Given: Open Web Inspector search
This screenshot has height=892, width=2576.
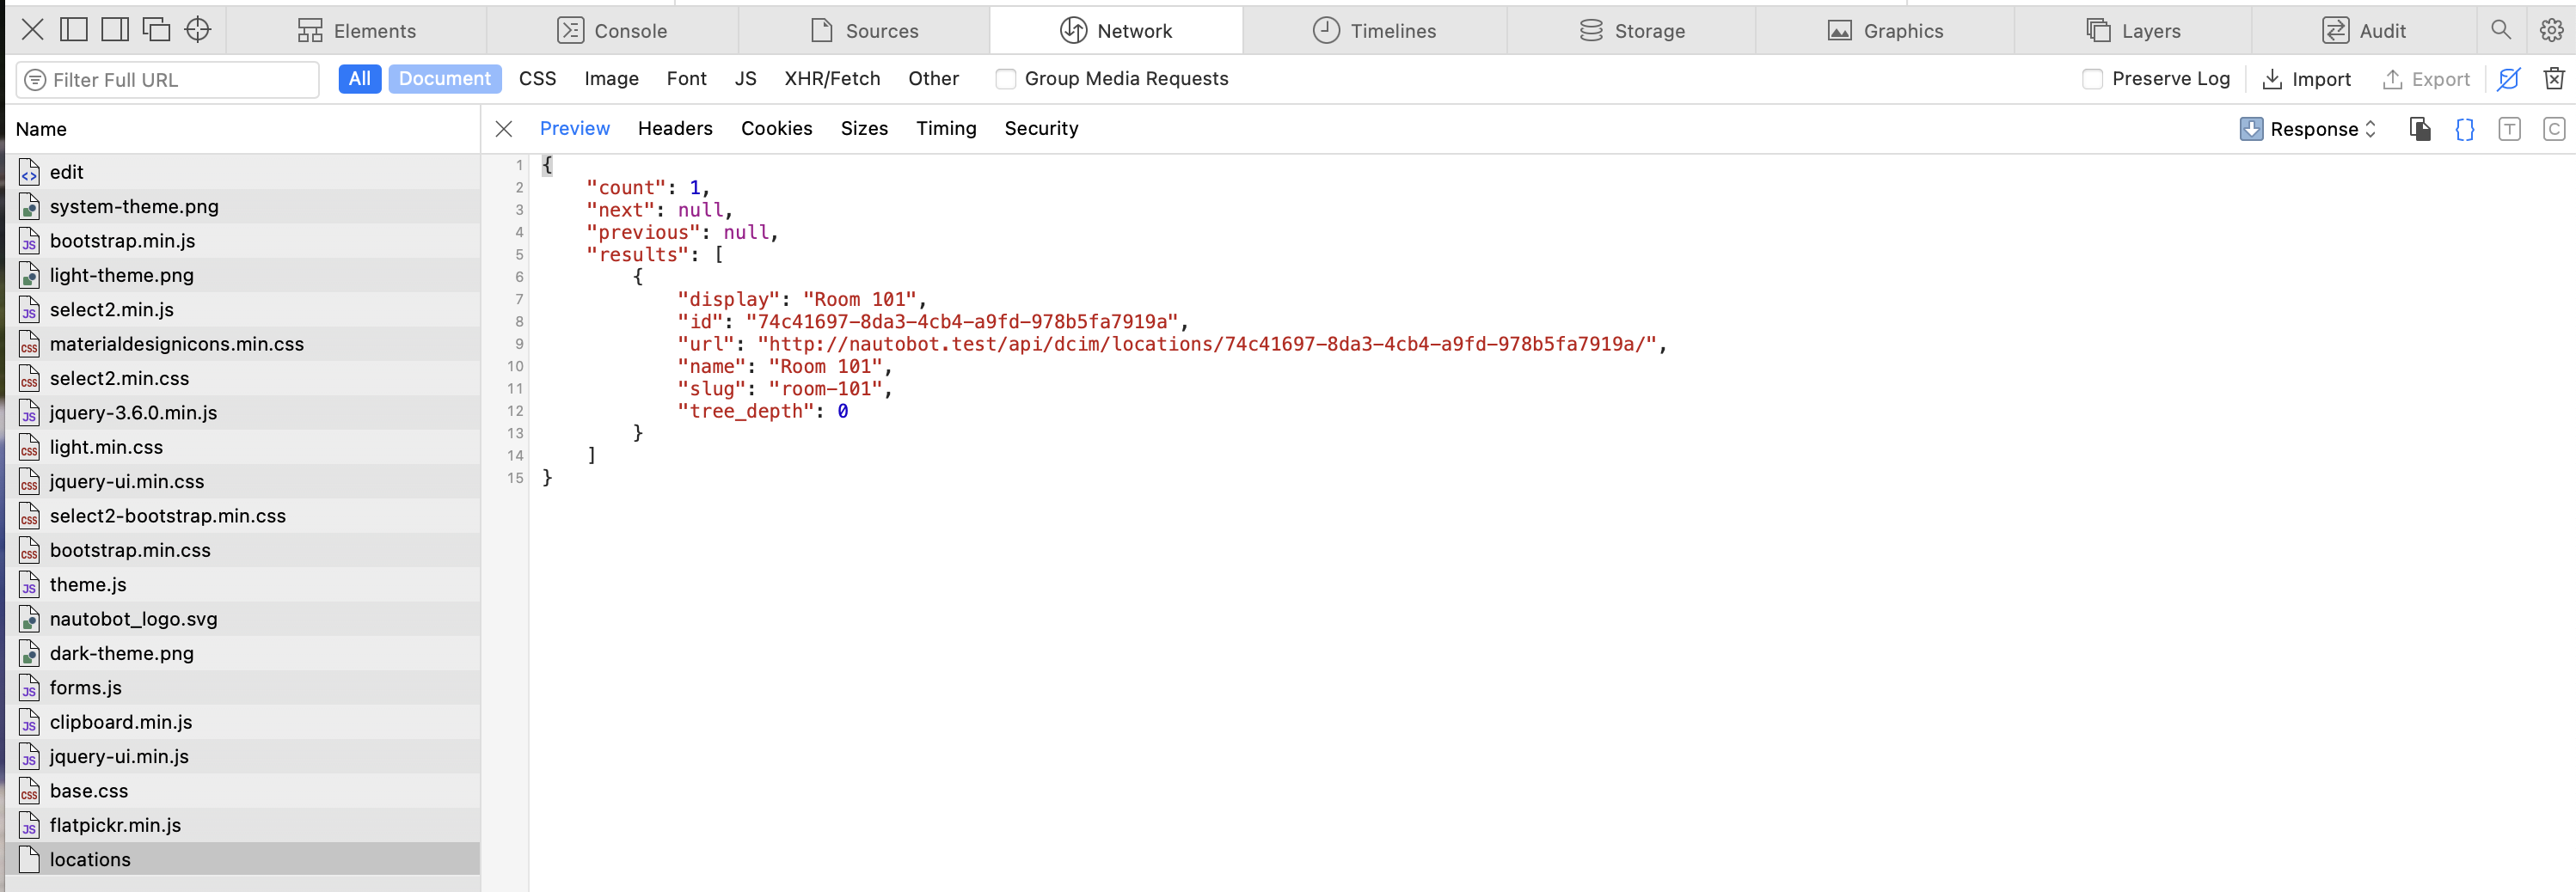Looking at the screenshot, I should point(2500,30).
